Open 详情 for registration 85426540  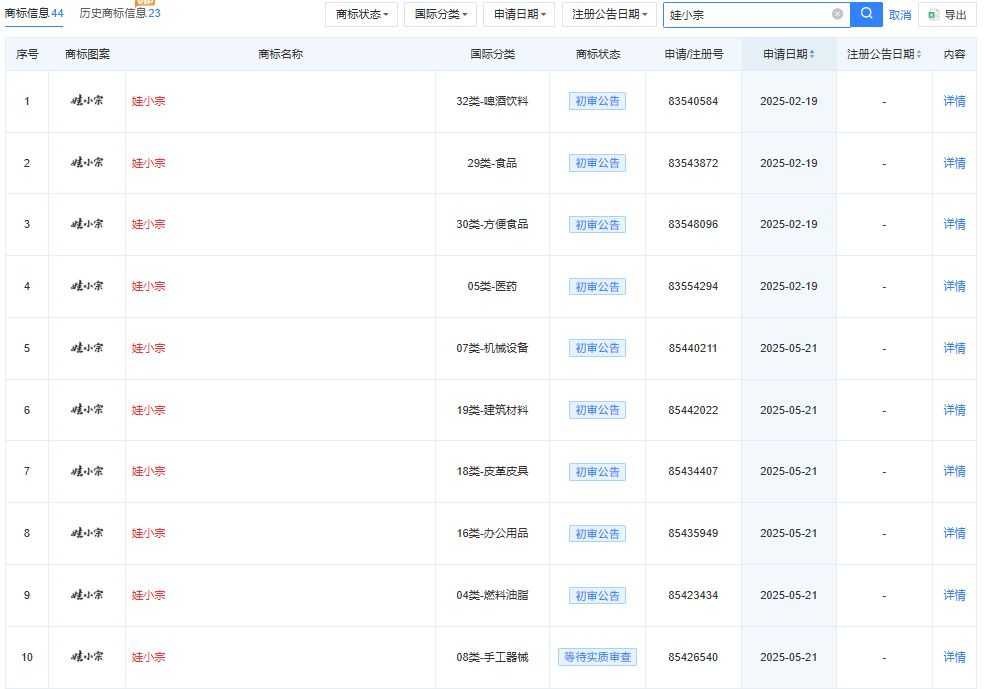point(954,657)
